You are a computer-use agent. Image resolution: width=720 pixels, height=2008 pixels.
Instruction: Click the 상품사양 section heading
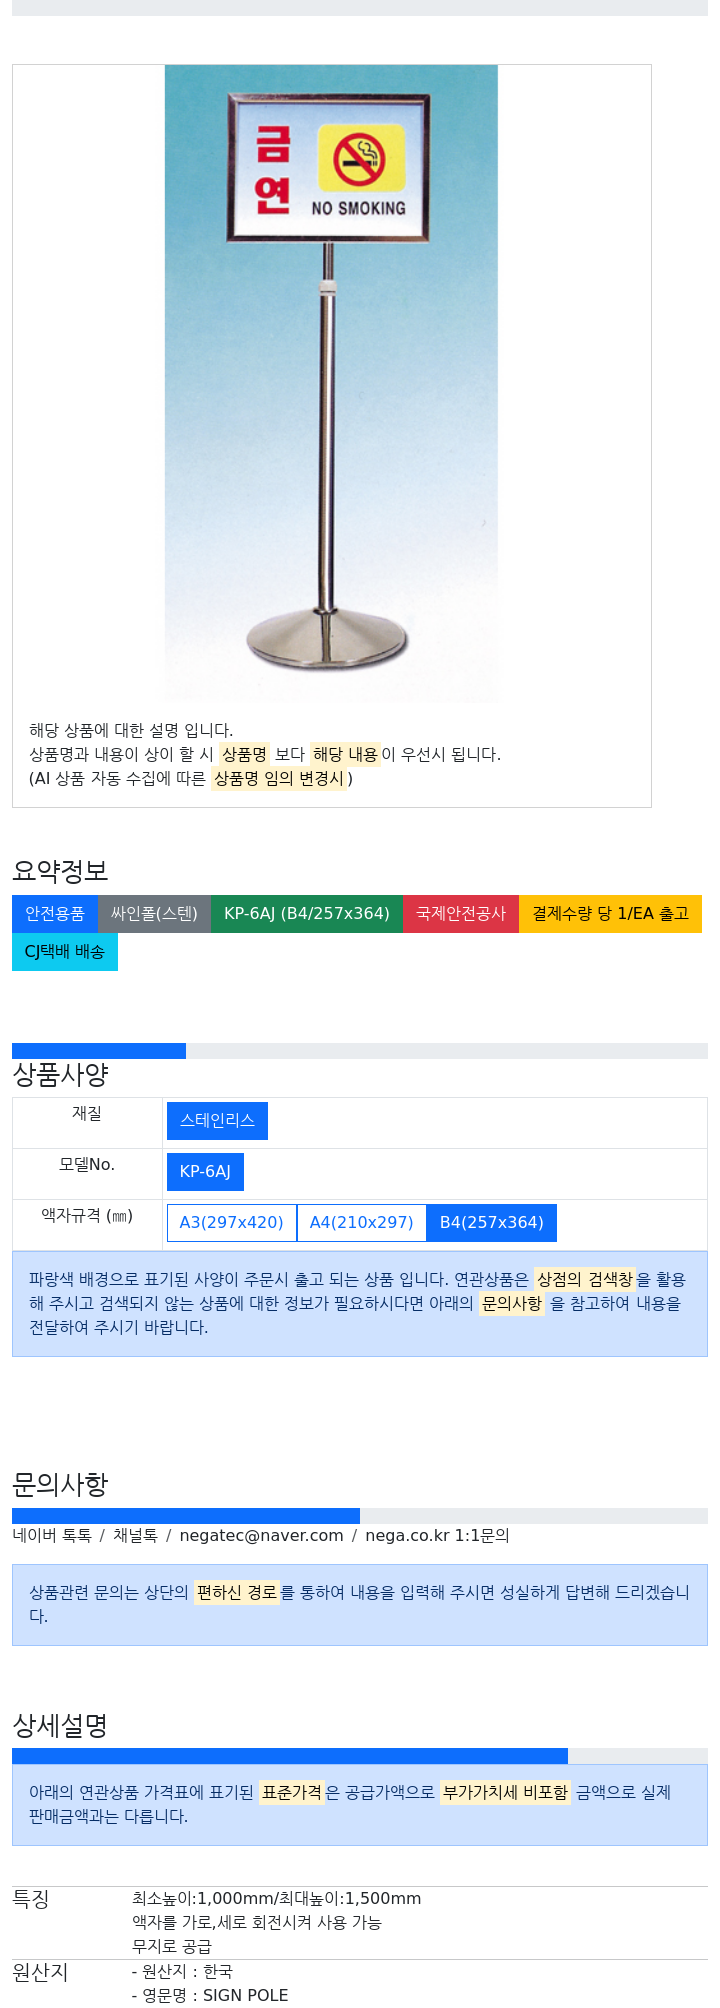(60, 1075)
